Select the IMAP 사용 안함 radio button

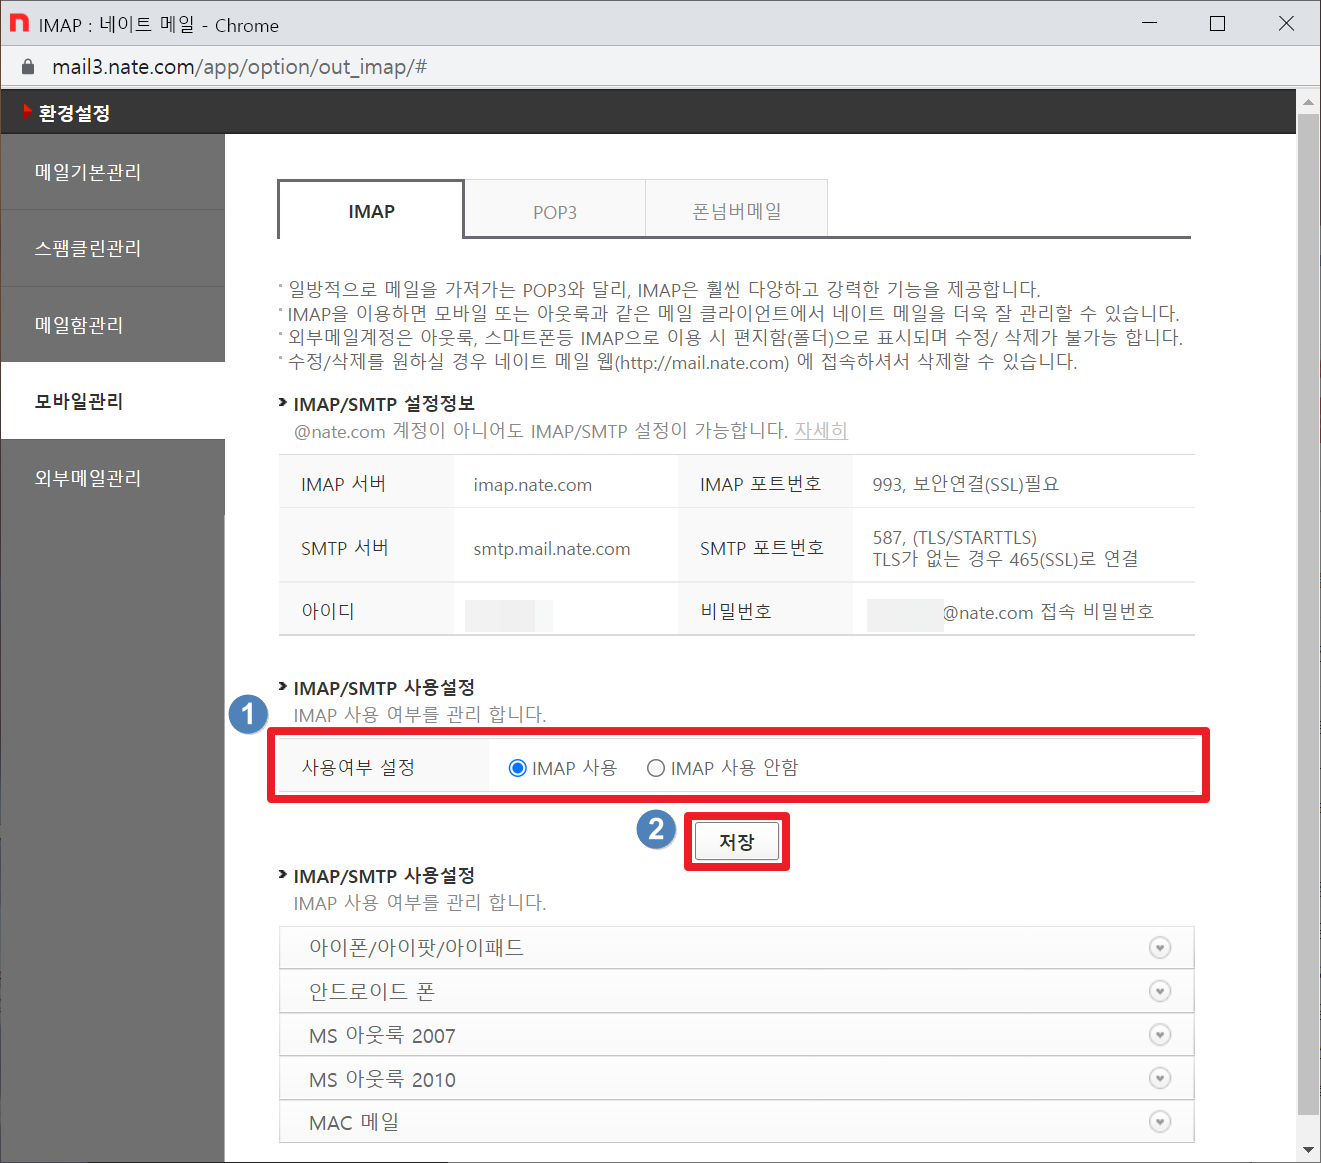(656, 768)
